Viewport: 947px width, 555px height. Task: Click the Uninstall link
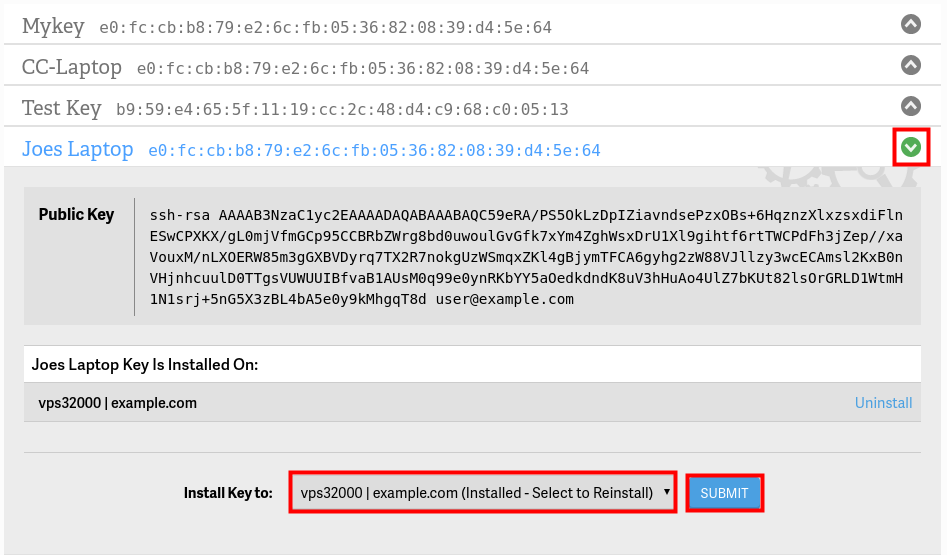click(x=883, y=403)
